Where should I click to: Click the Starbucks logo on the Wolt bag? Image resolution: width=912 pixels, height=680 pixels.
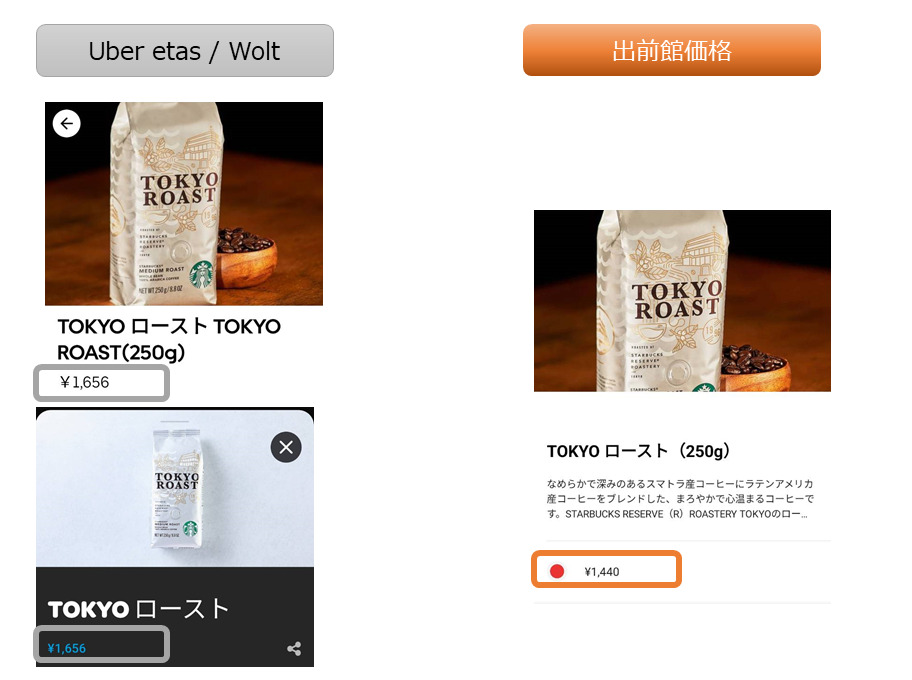[x=190, y=529]
